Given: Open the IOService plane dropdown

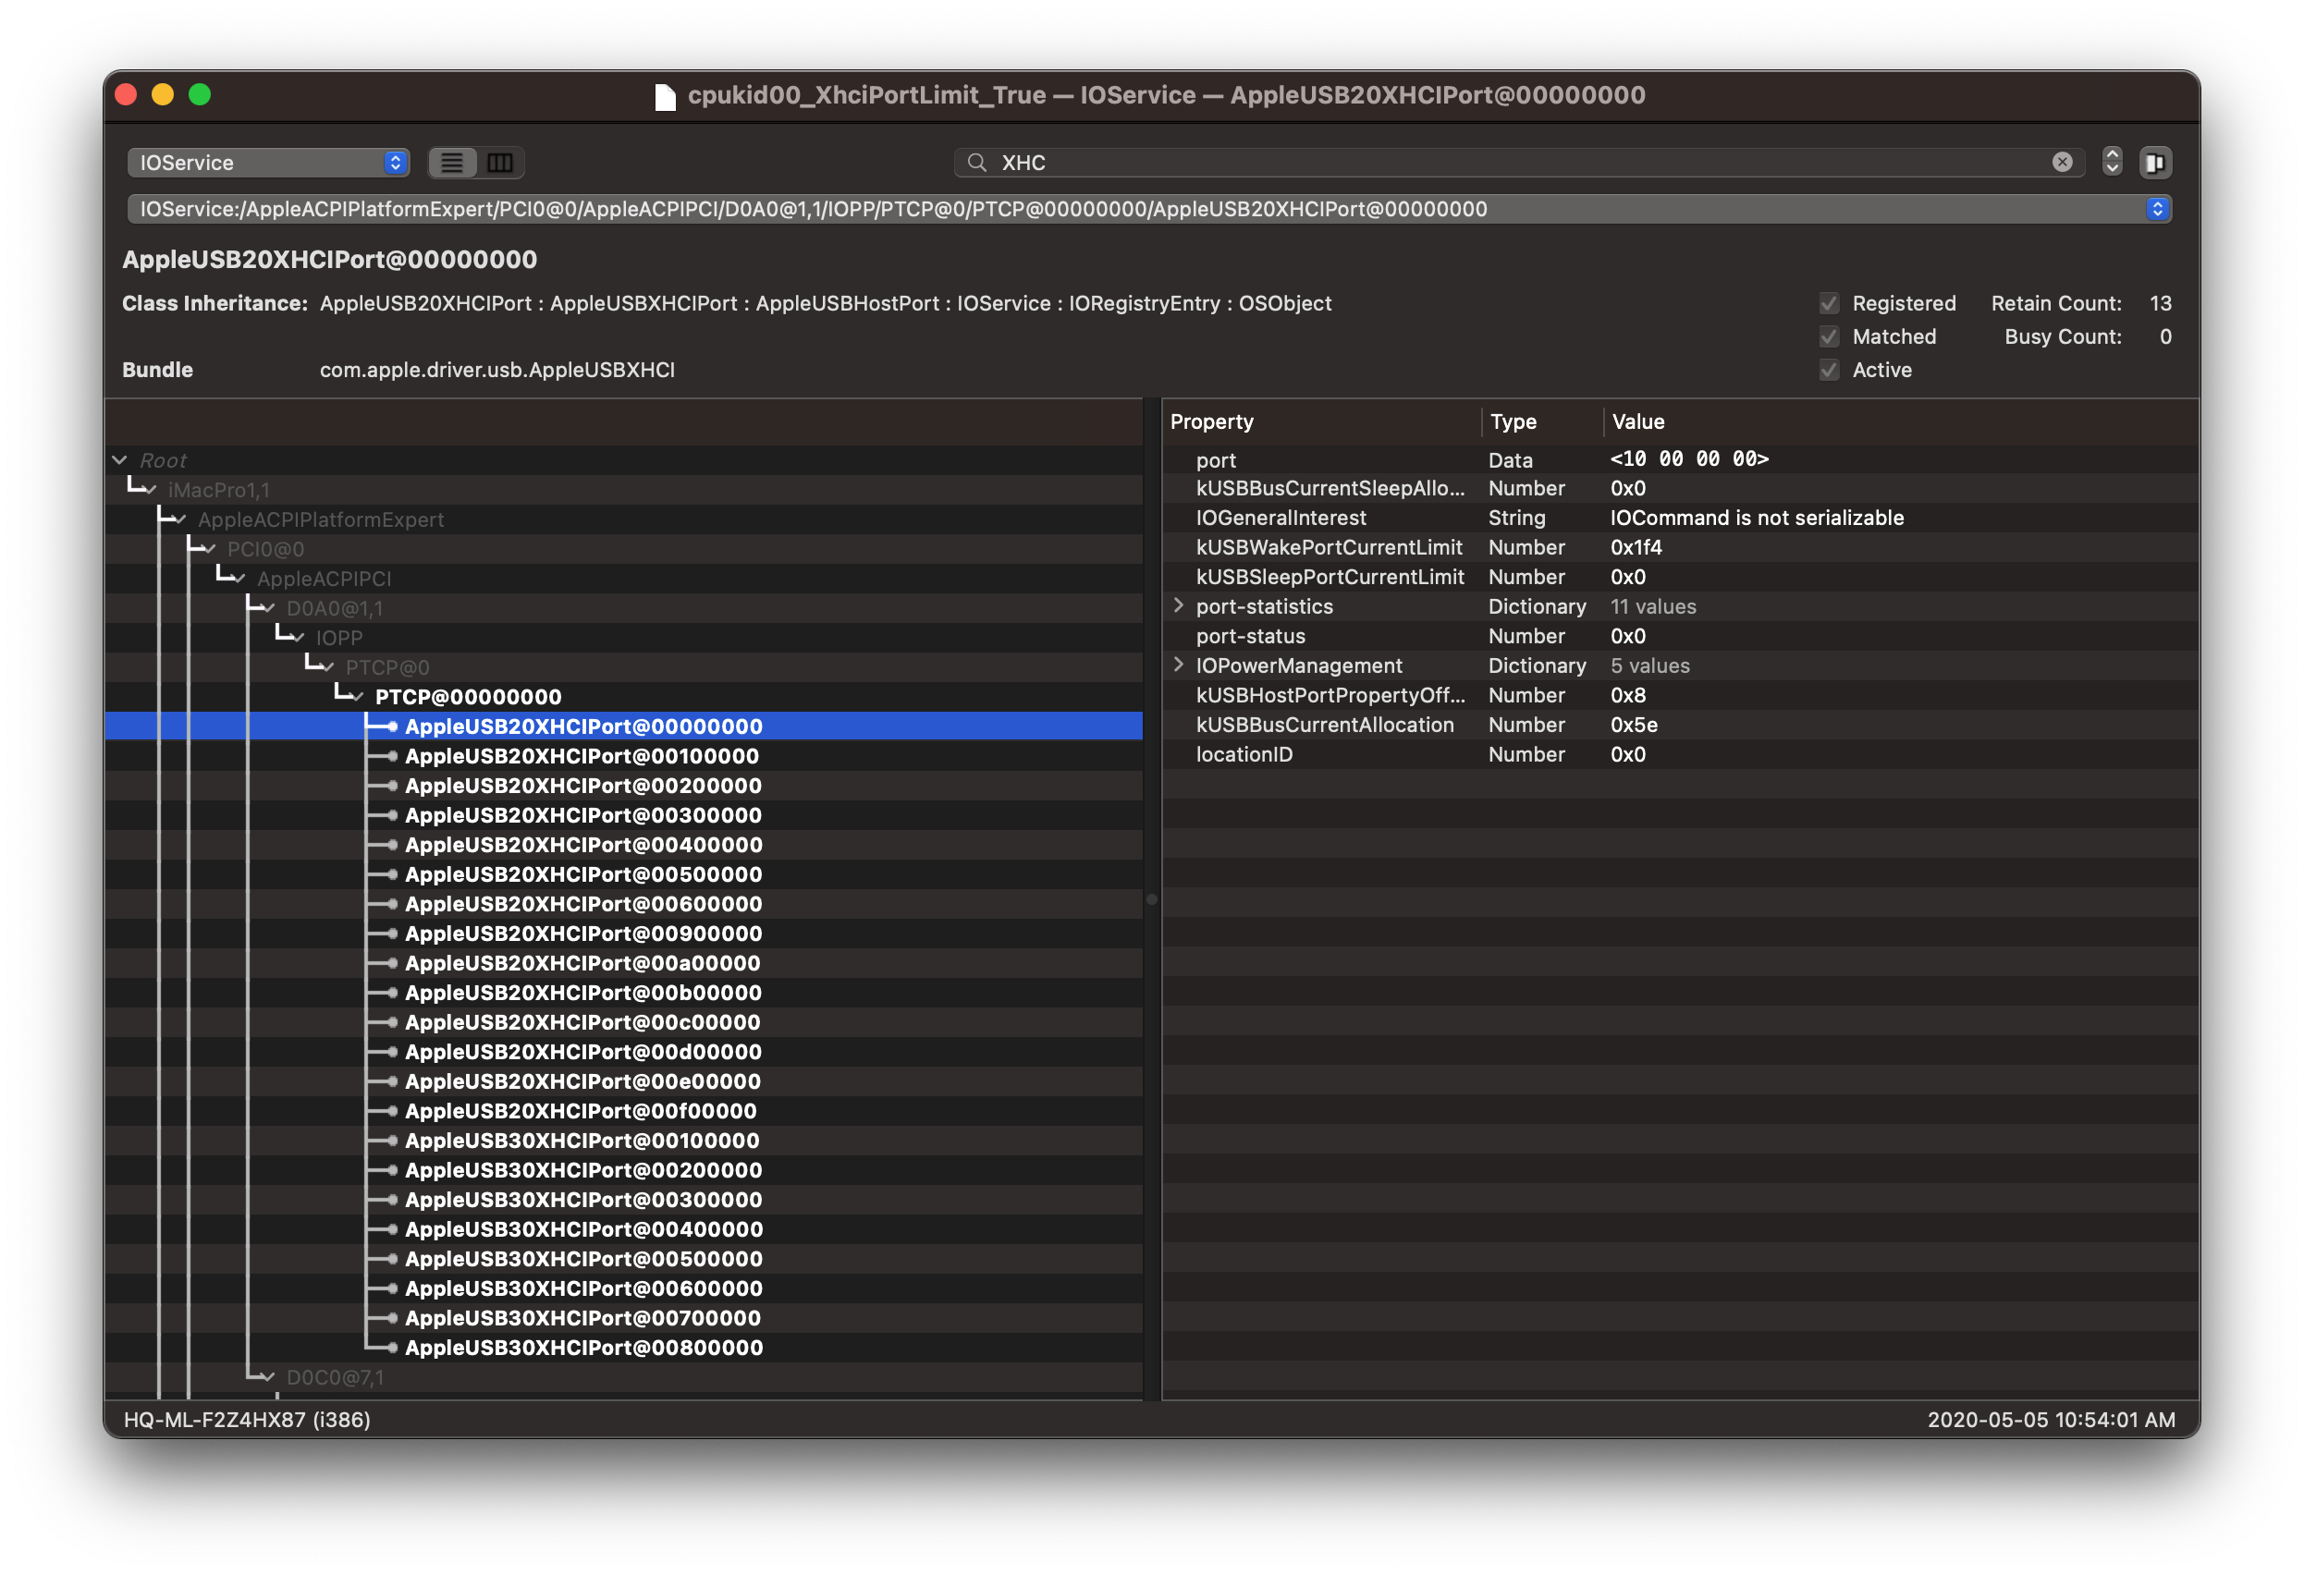Looking at the screenshot, I should [x=268, y=162].
